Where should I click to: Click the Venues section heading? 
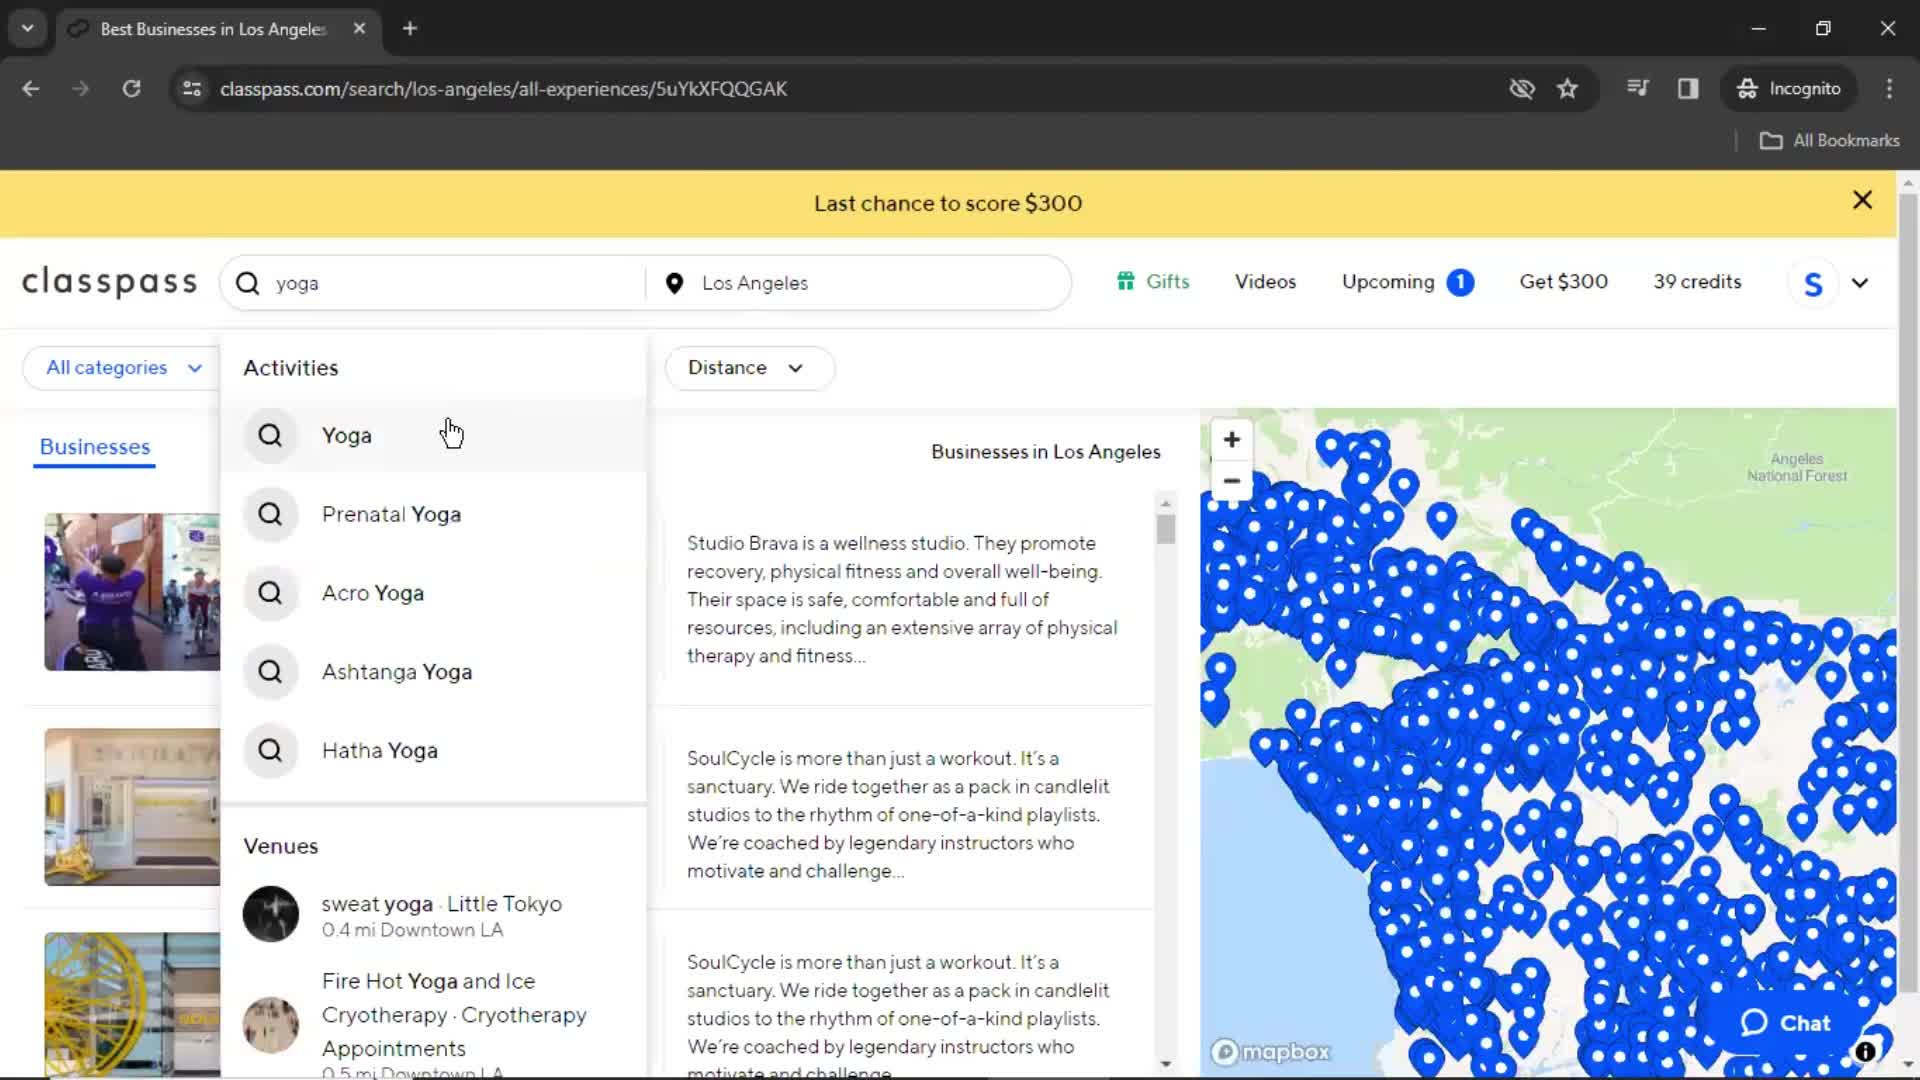(x=281, y=846)
